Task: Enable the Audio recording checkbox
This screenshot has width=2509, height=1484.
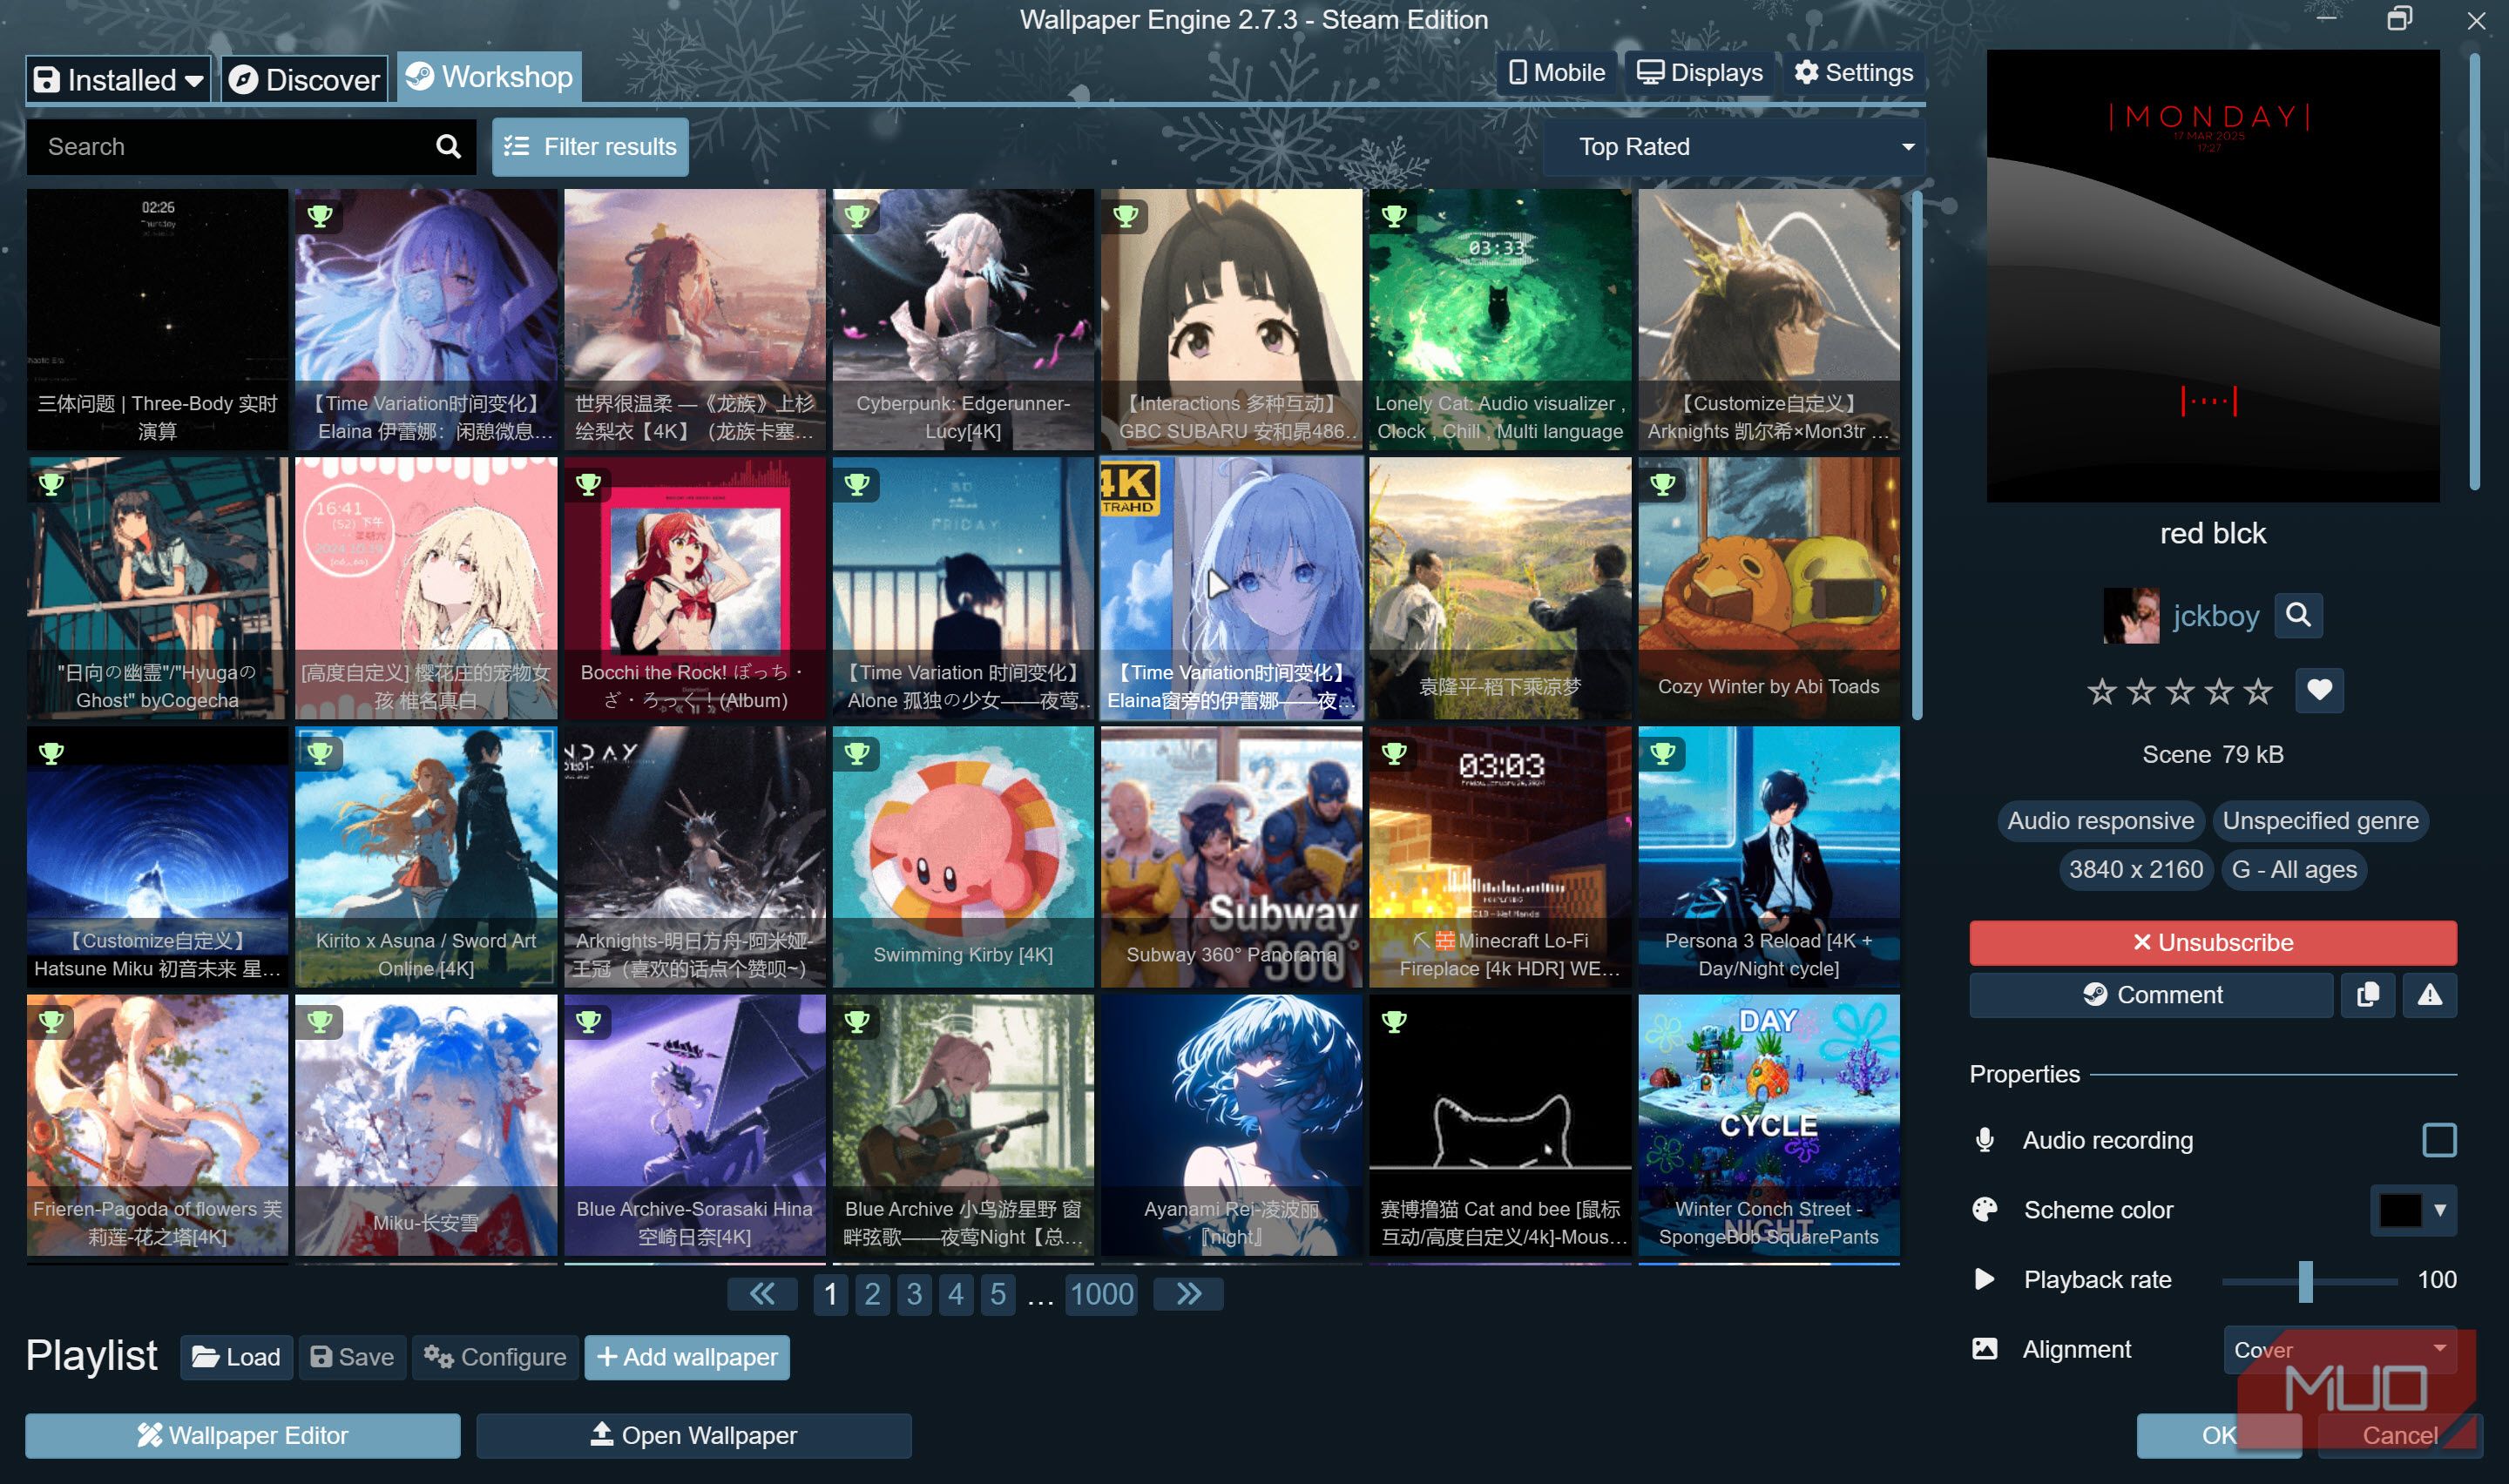Action: click(2438, 1140)
